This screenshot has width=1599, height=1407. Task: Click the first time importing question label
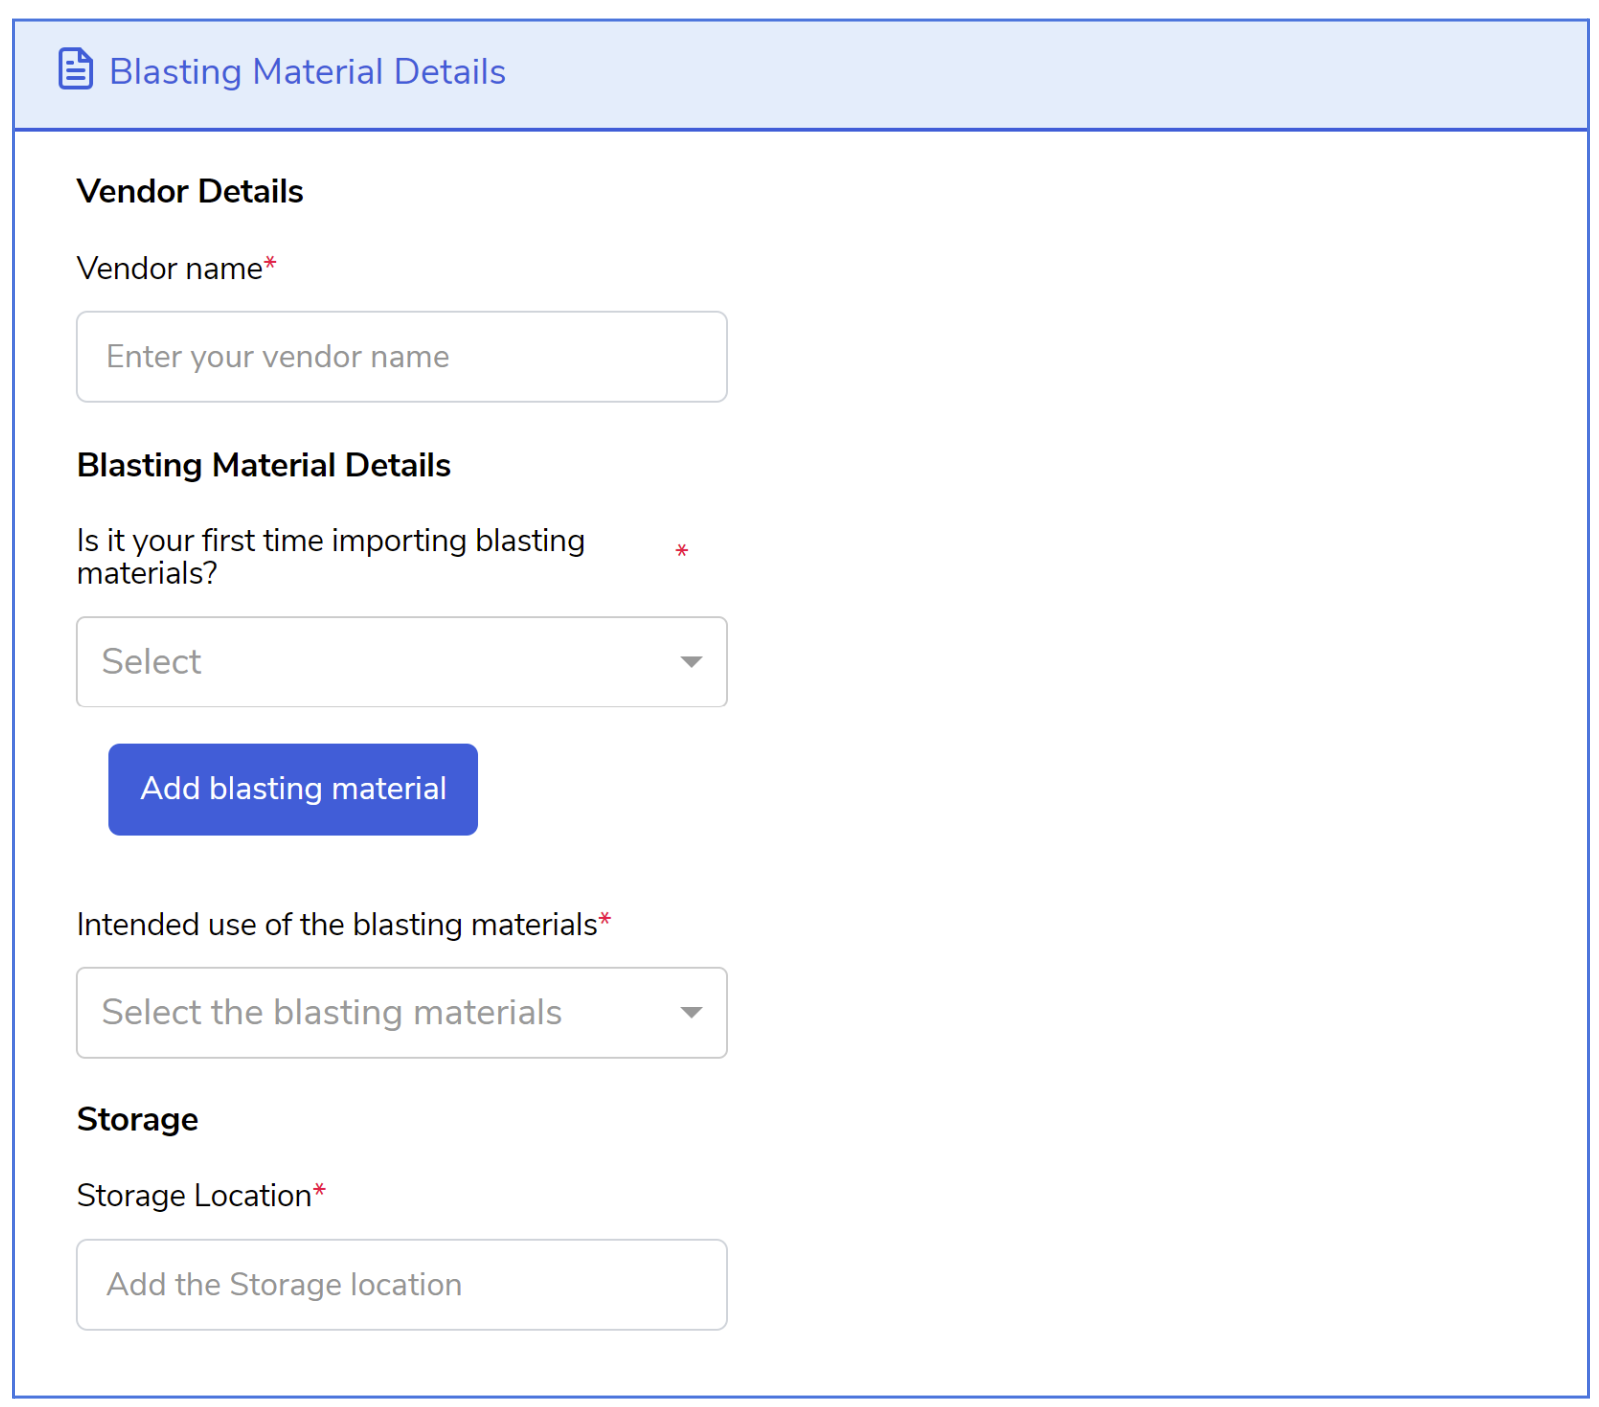pos(331,557)
